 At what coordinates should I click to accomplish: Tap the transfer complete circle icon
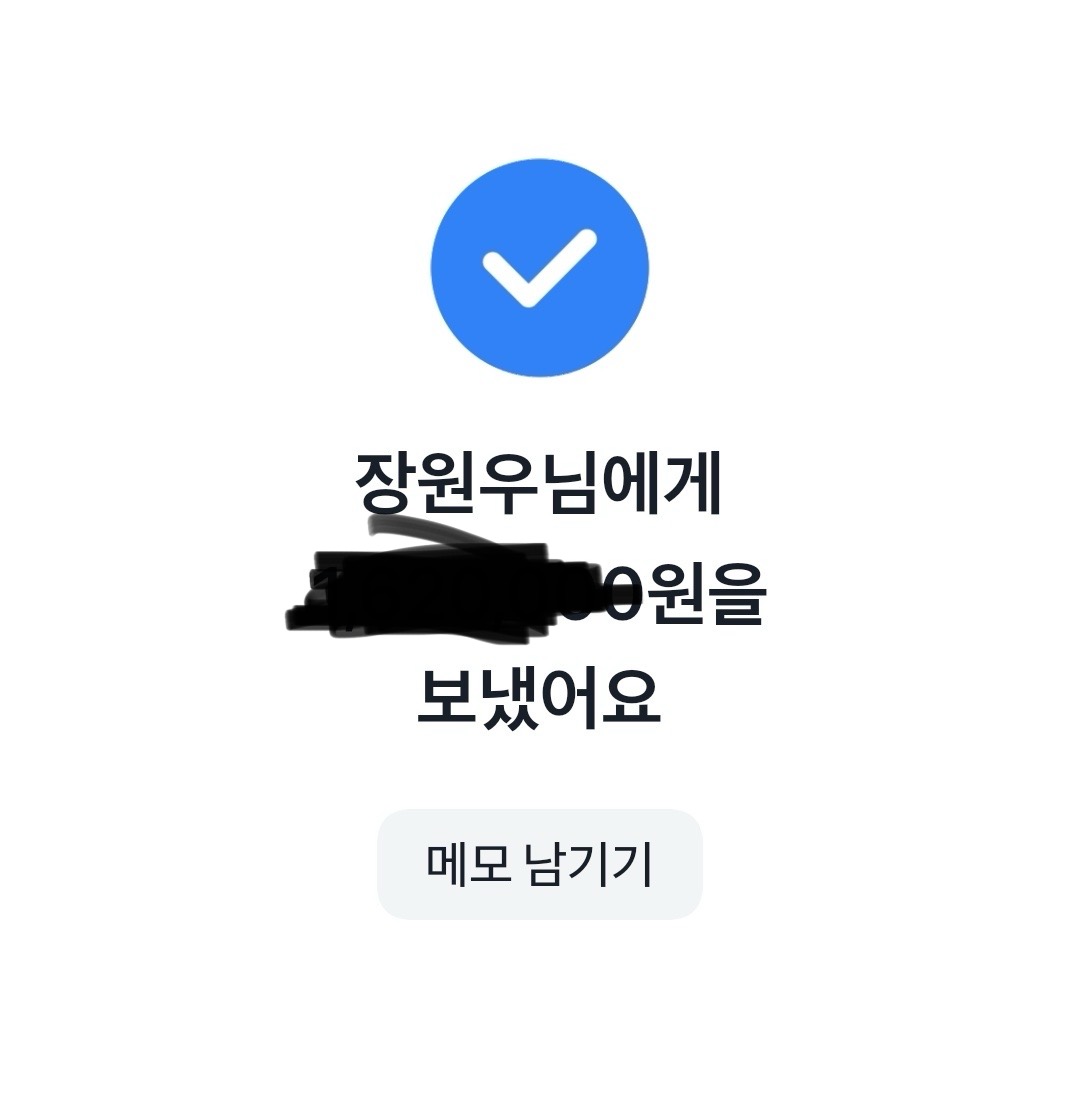[x=540, y=268]
